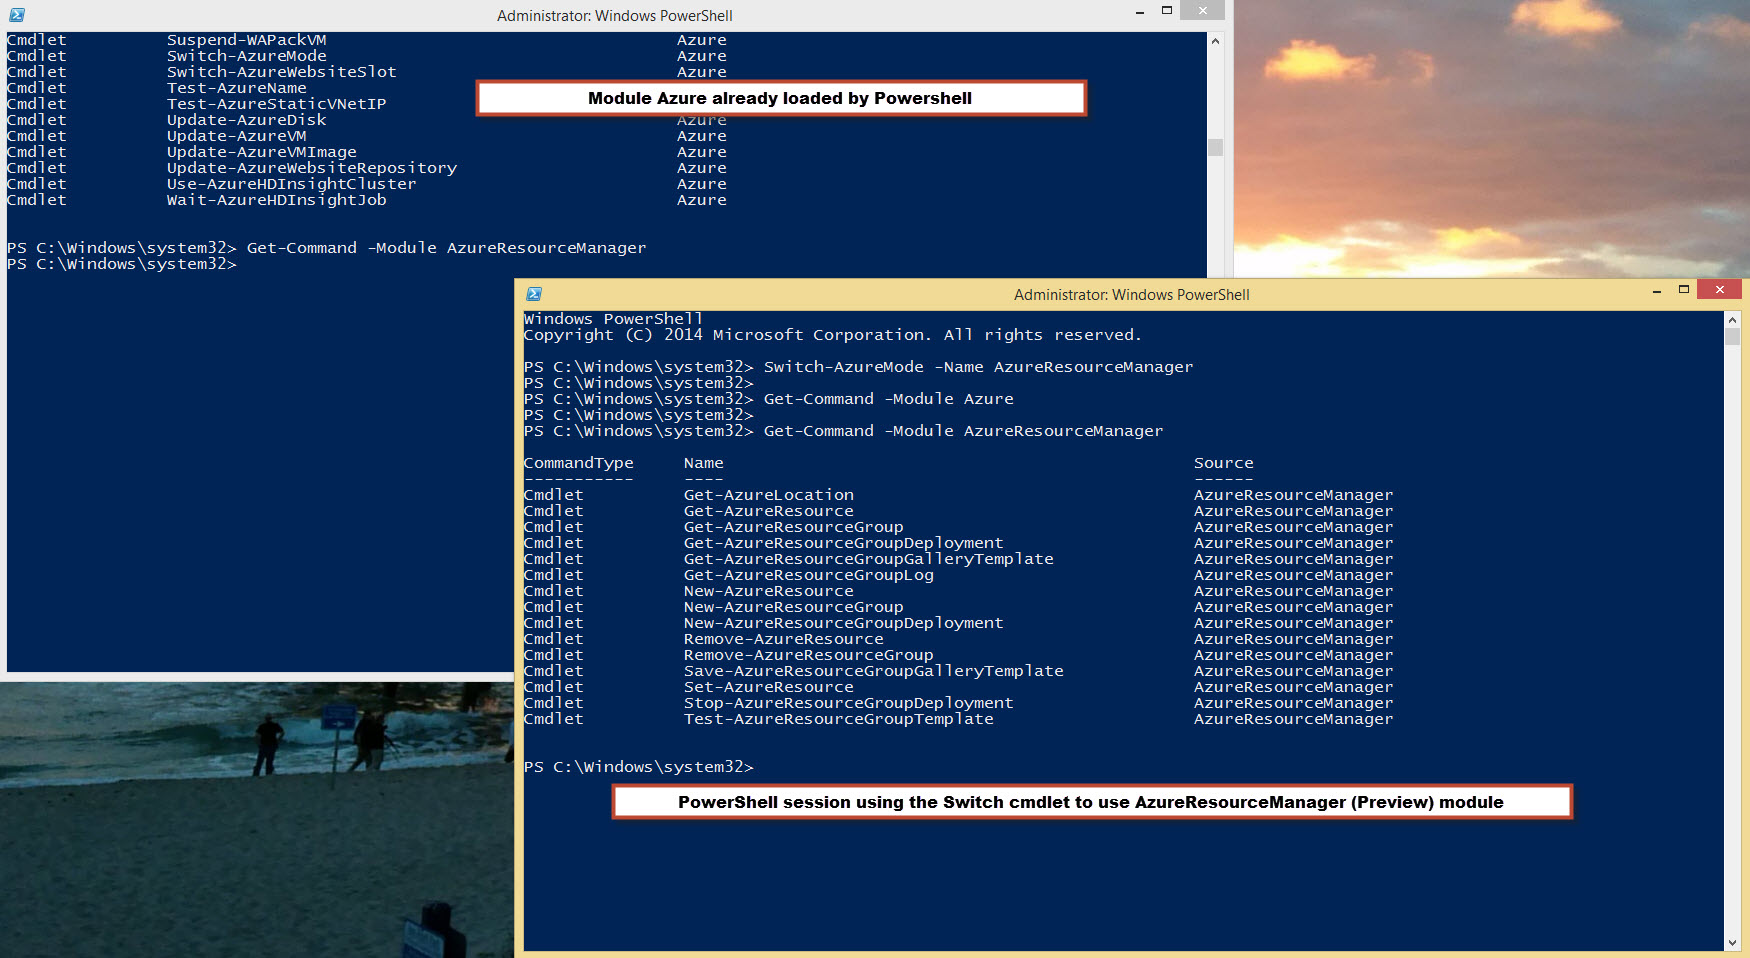Maximize the back PowerShell window

click(1167, 11)
